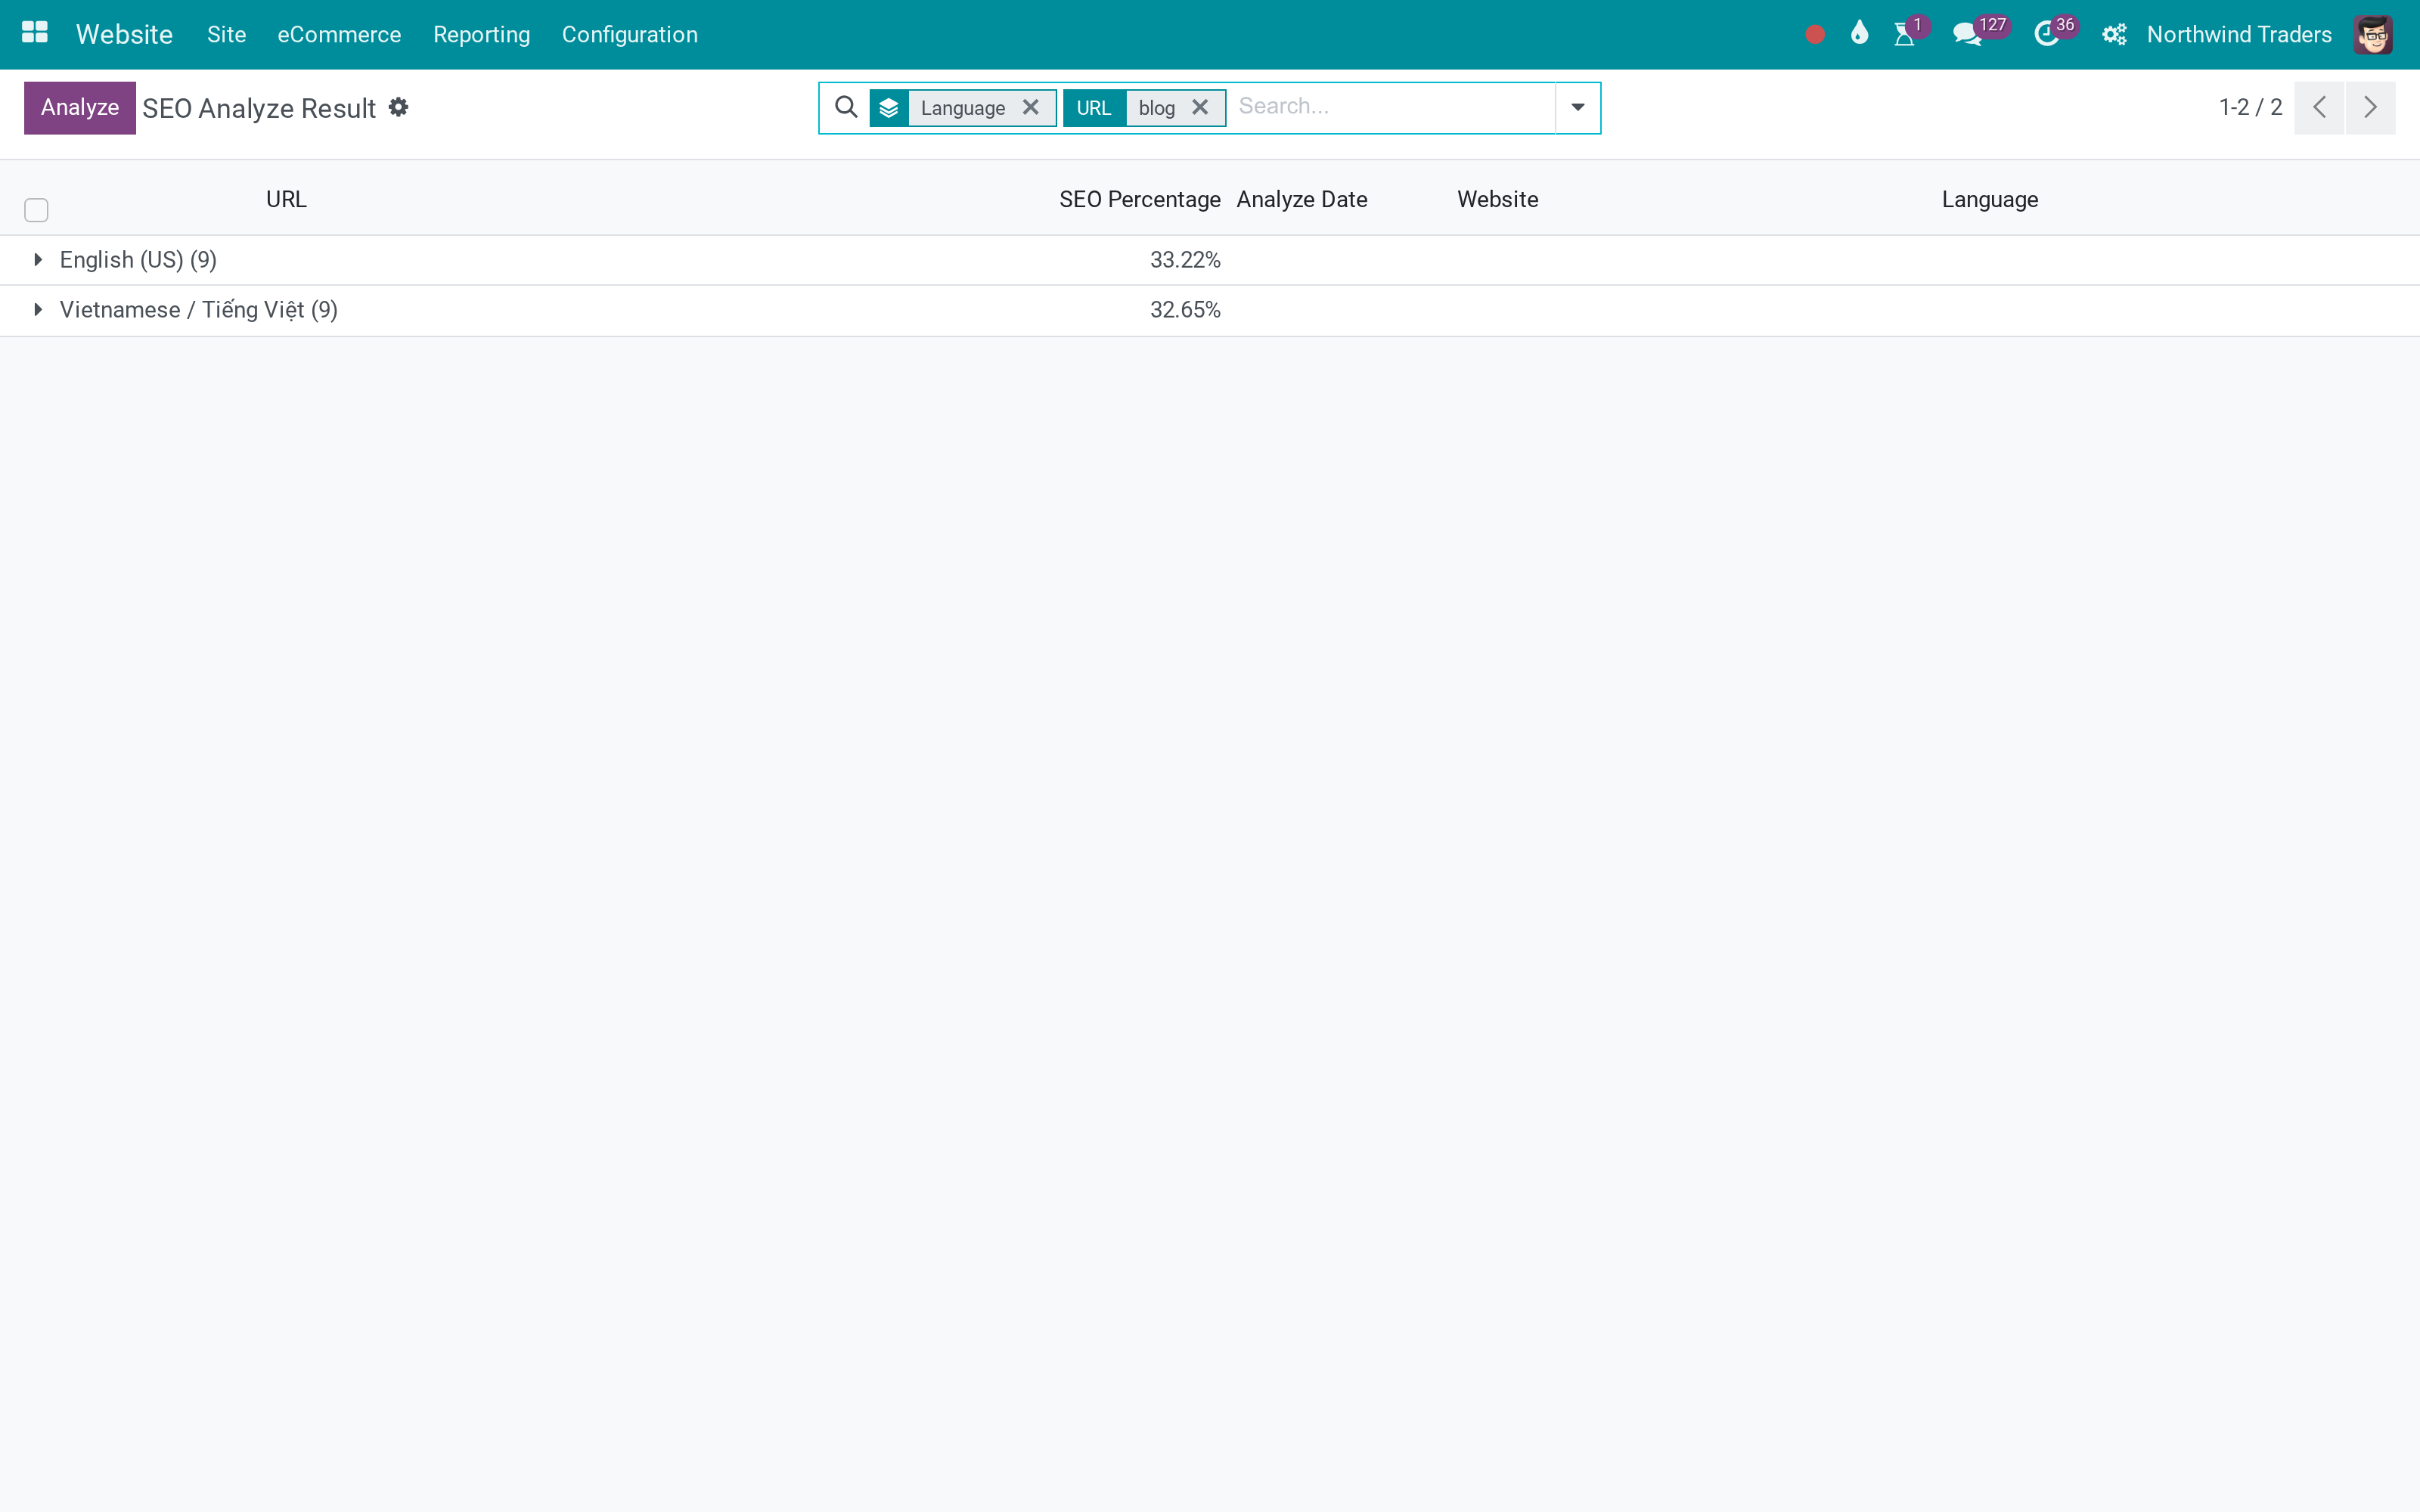Sort by the Language column header
2420x1512 pixels.
1989,199
